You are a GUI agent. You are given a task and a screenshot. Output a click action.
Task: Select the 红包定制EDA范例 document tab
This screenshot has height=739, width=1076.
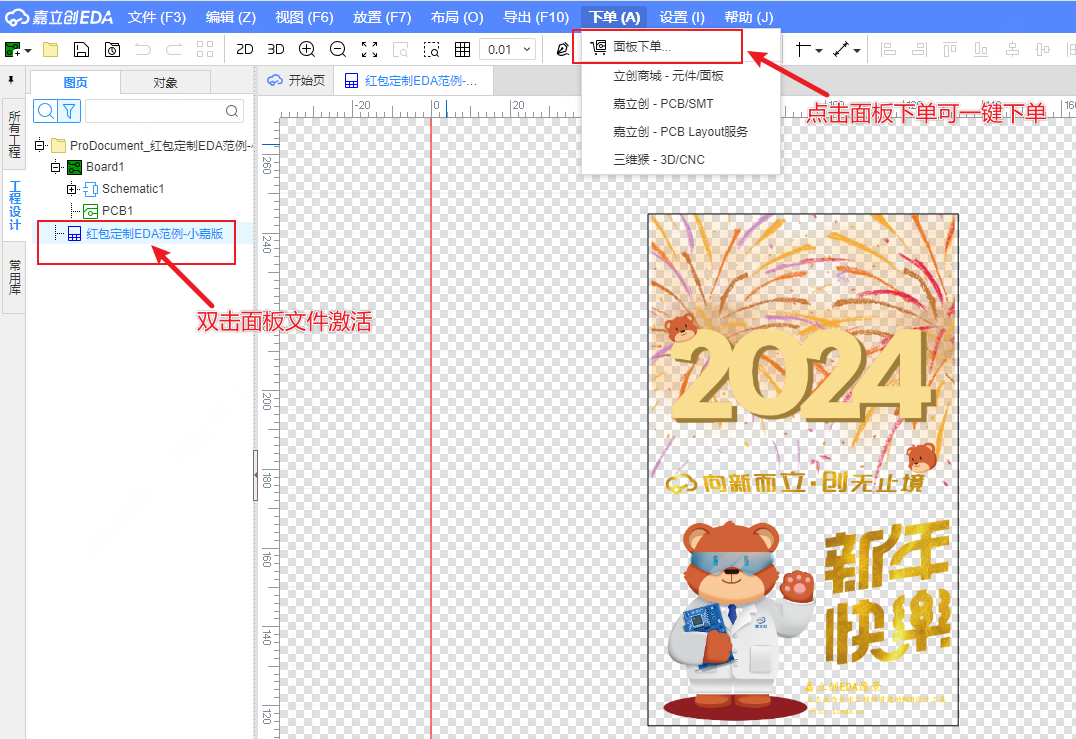coord(411,80)
